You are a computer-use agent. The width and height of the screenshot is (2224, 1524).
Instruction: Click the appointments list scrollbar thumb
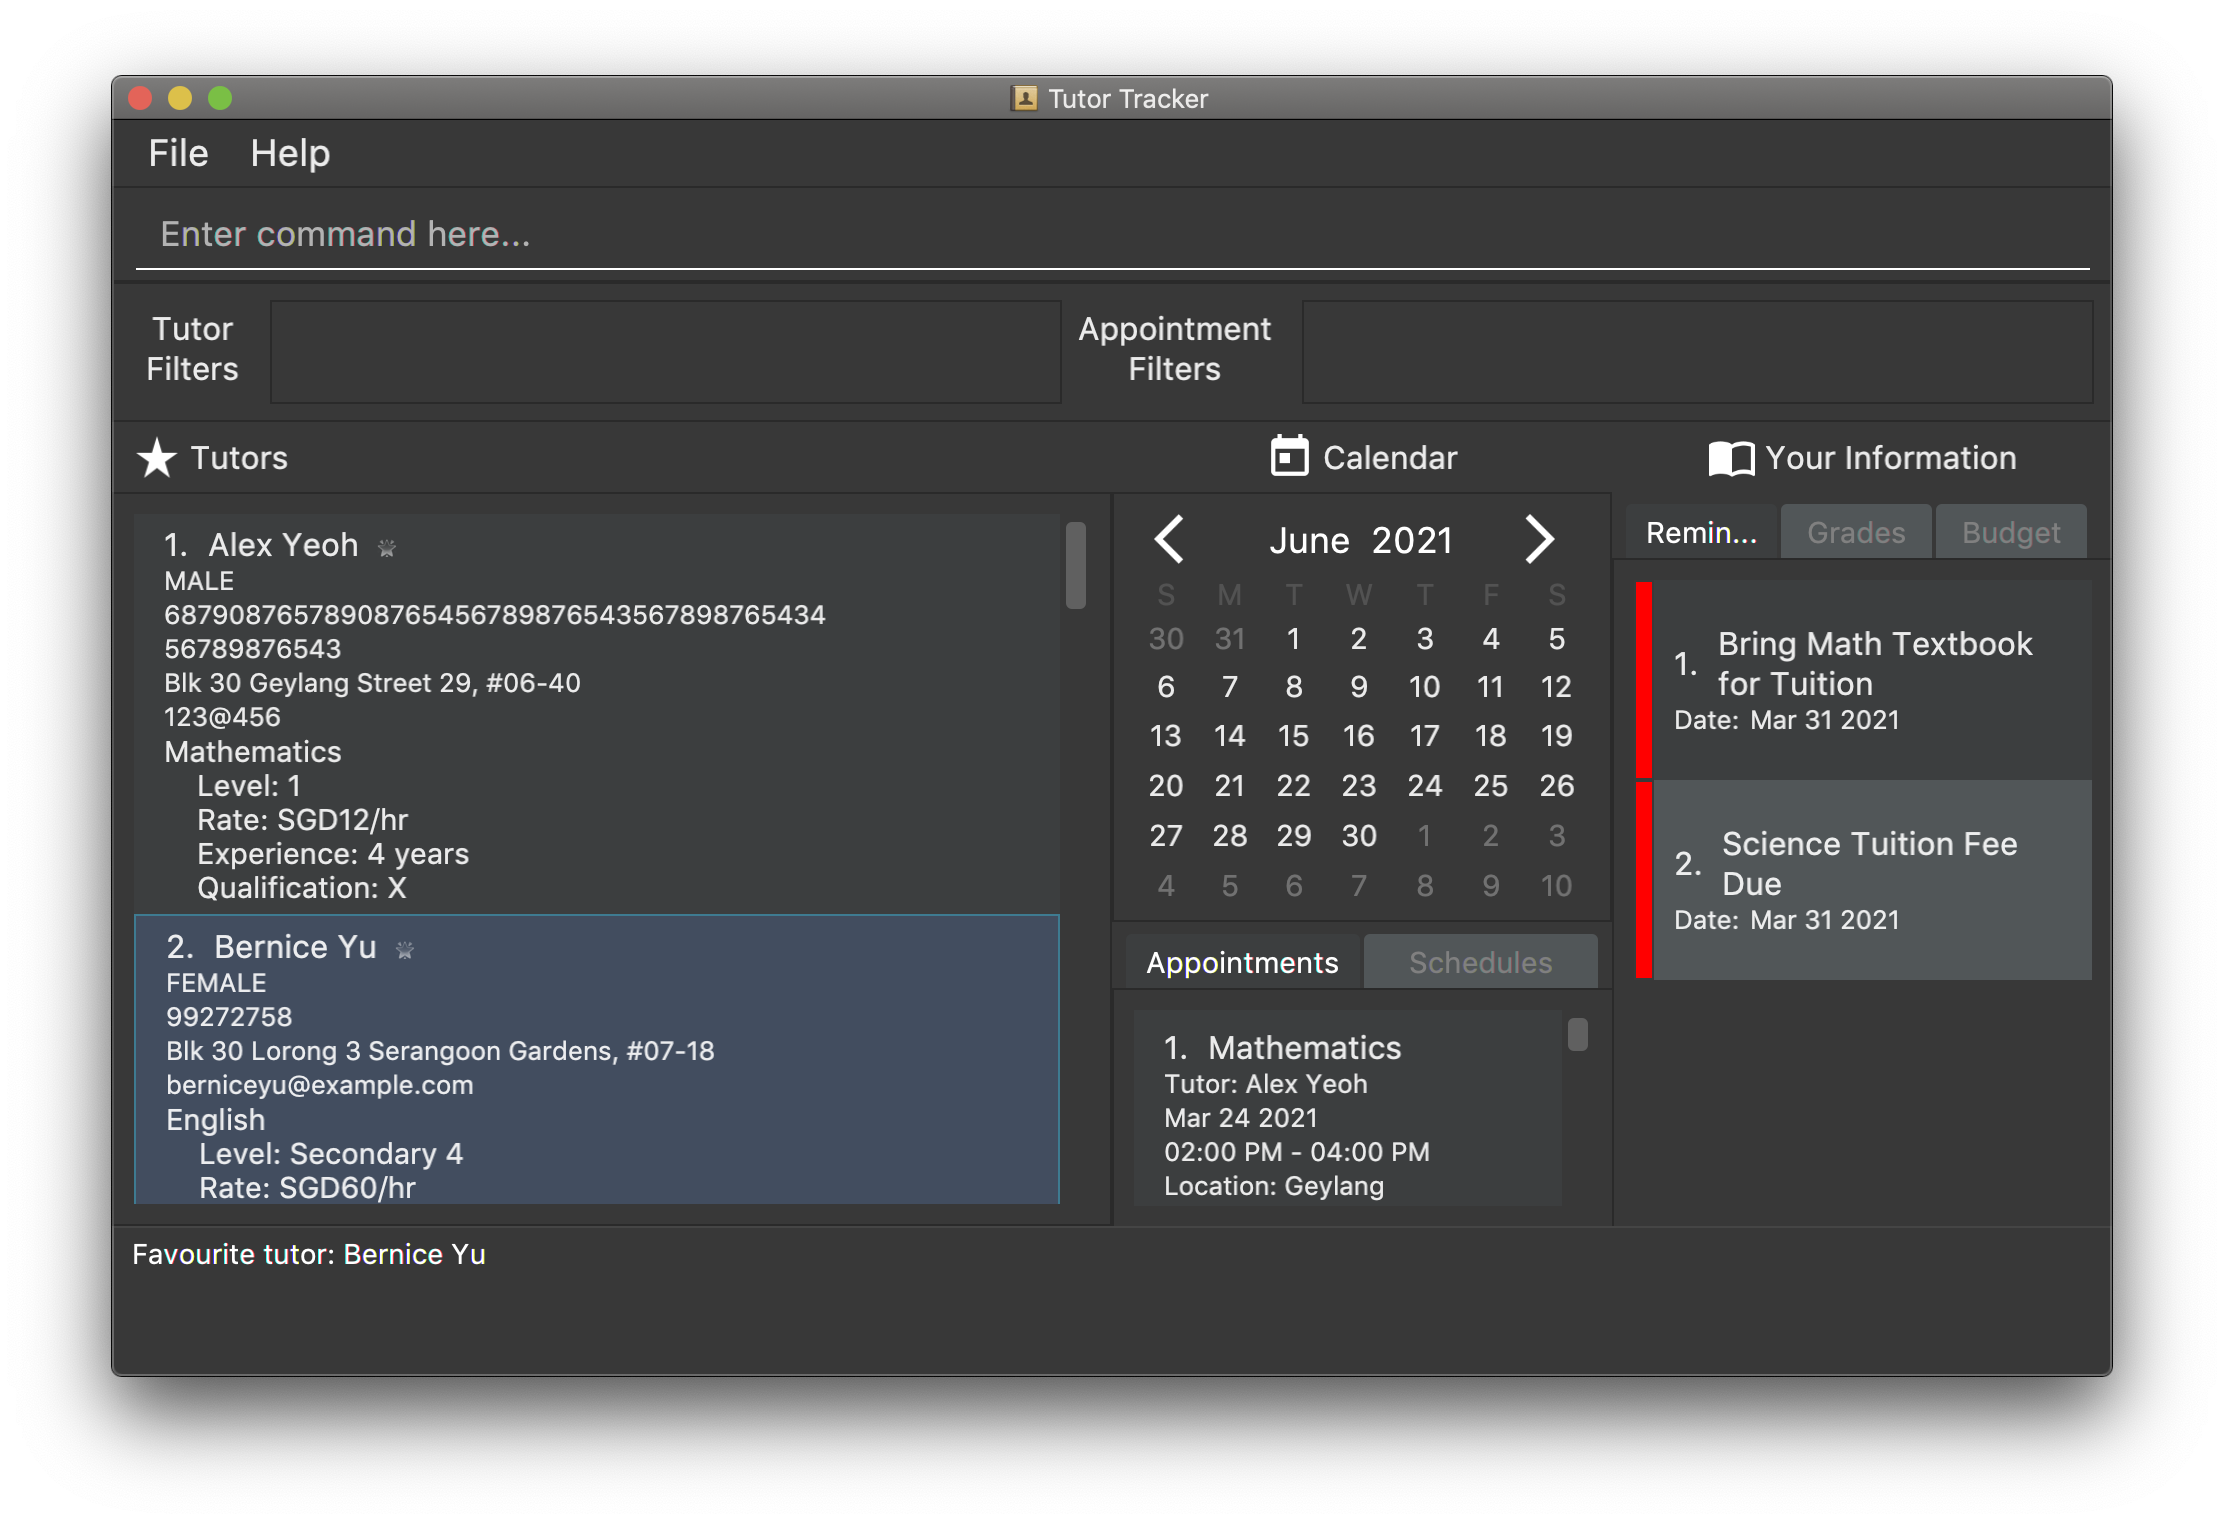coord(1578,1035)
